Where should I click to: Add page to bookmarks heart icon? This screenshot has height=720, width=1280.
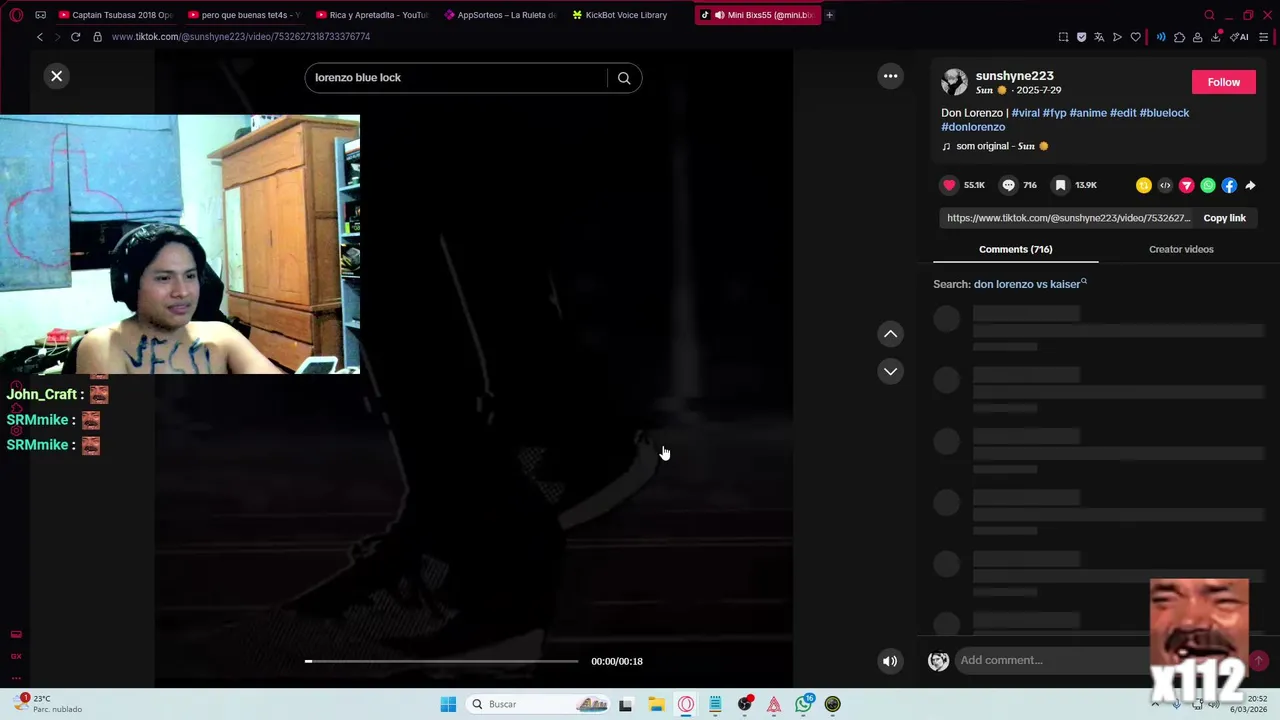1135,37
